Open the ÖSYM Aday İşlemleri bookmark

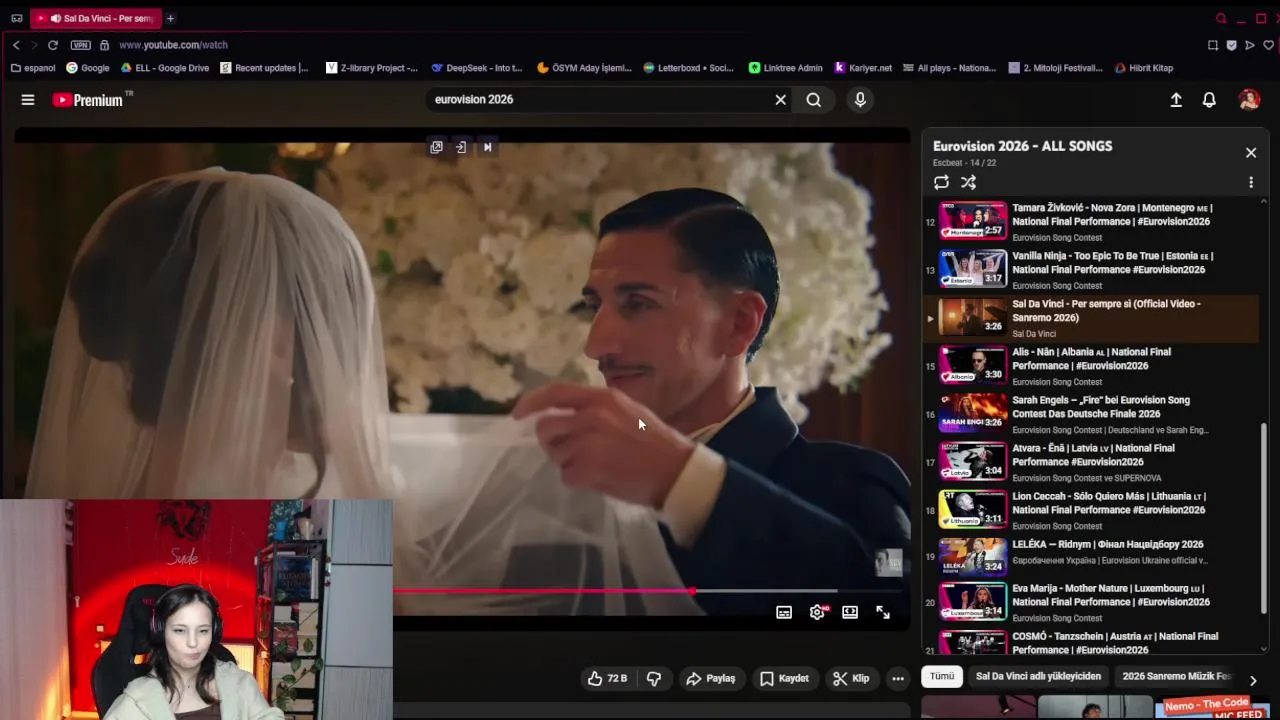[584, 68]
